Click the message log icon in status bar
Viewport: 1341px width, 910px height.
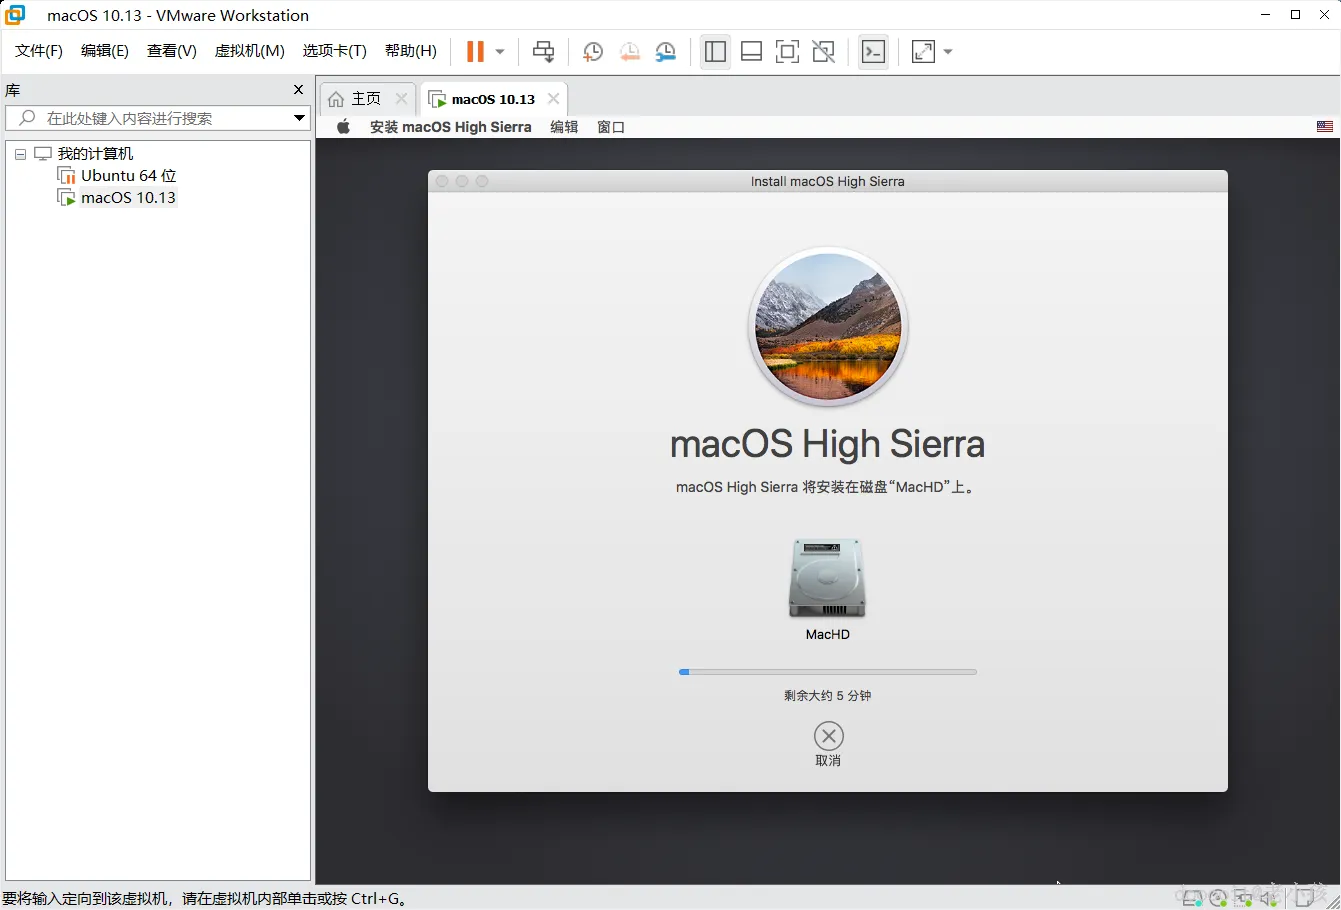[x=1303, y=897]
